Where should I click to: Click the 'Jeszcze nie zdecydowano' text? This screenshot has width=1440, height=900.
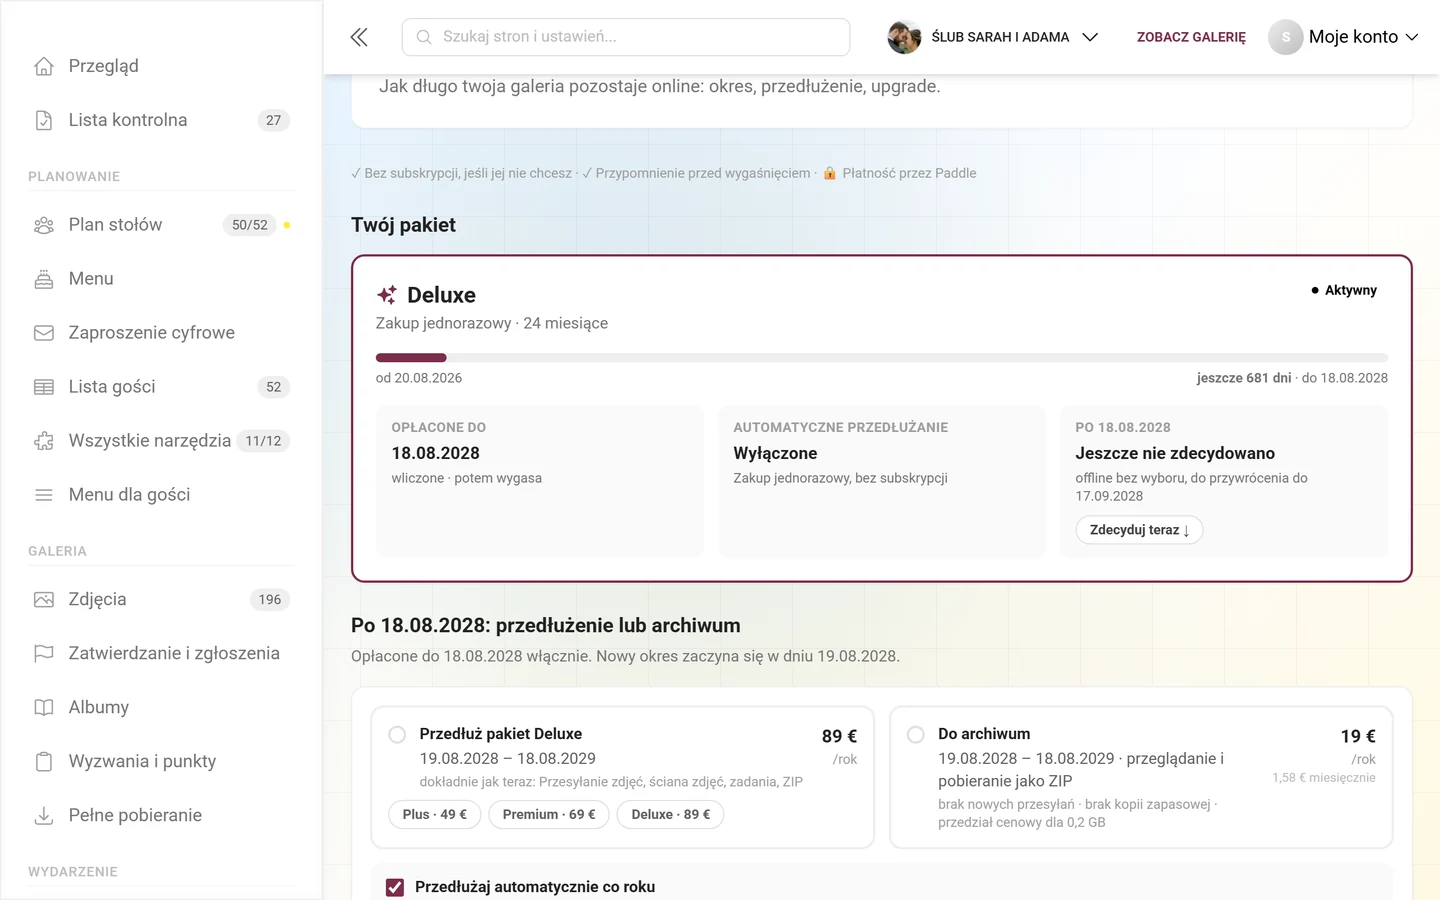[x=1175, y=453]
